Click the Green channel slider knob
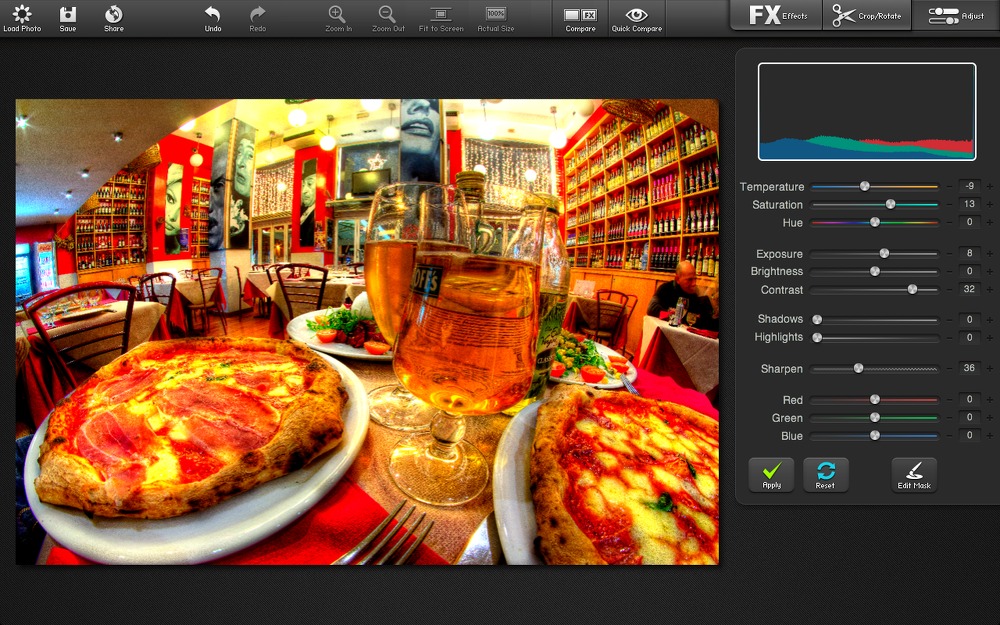The height and width of the screenshot is (625, 1000). (x=875, y=417)
